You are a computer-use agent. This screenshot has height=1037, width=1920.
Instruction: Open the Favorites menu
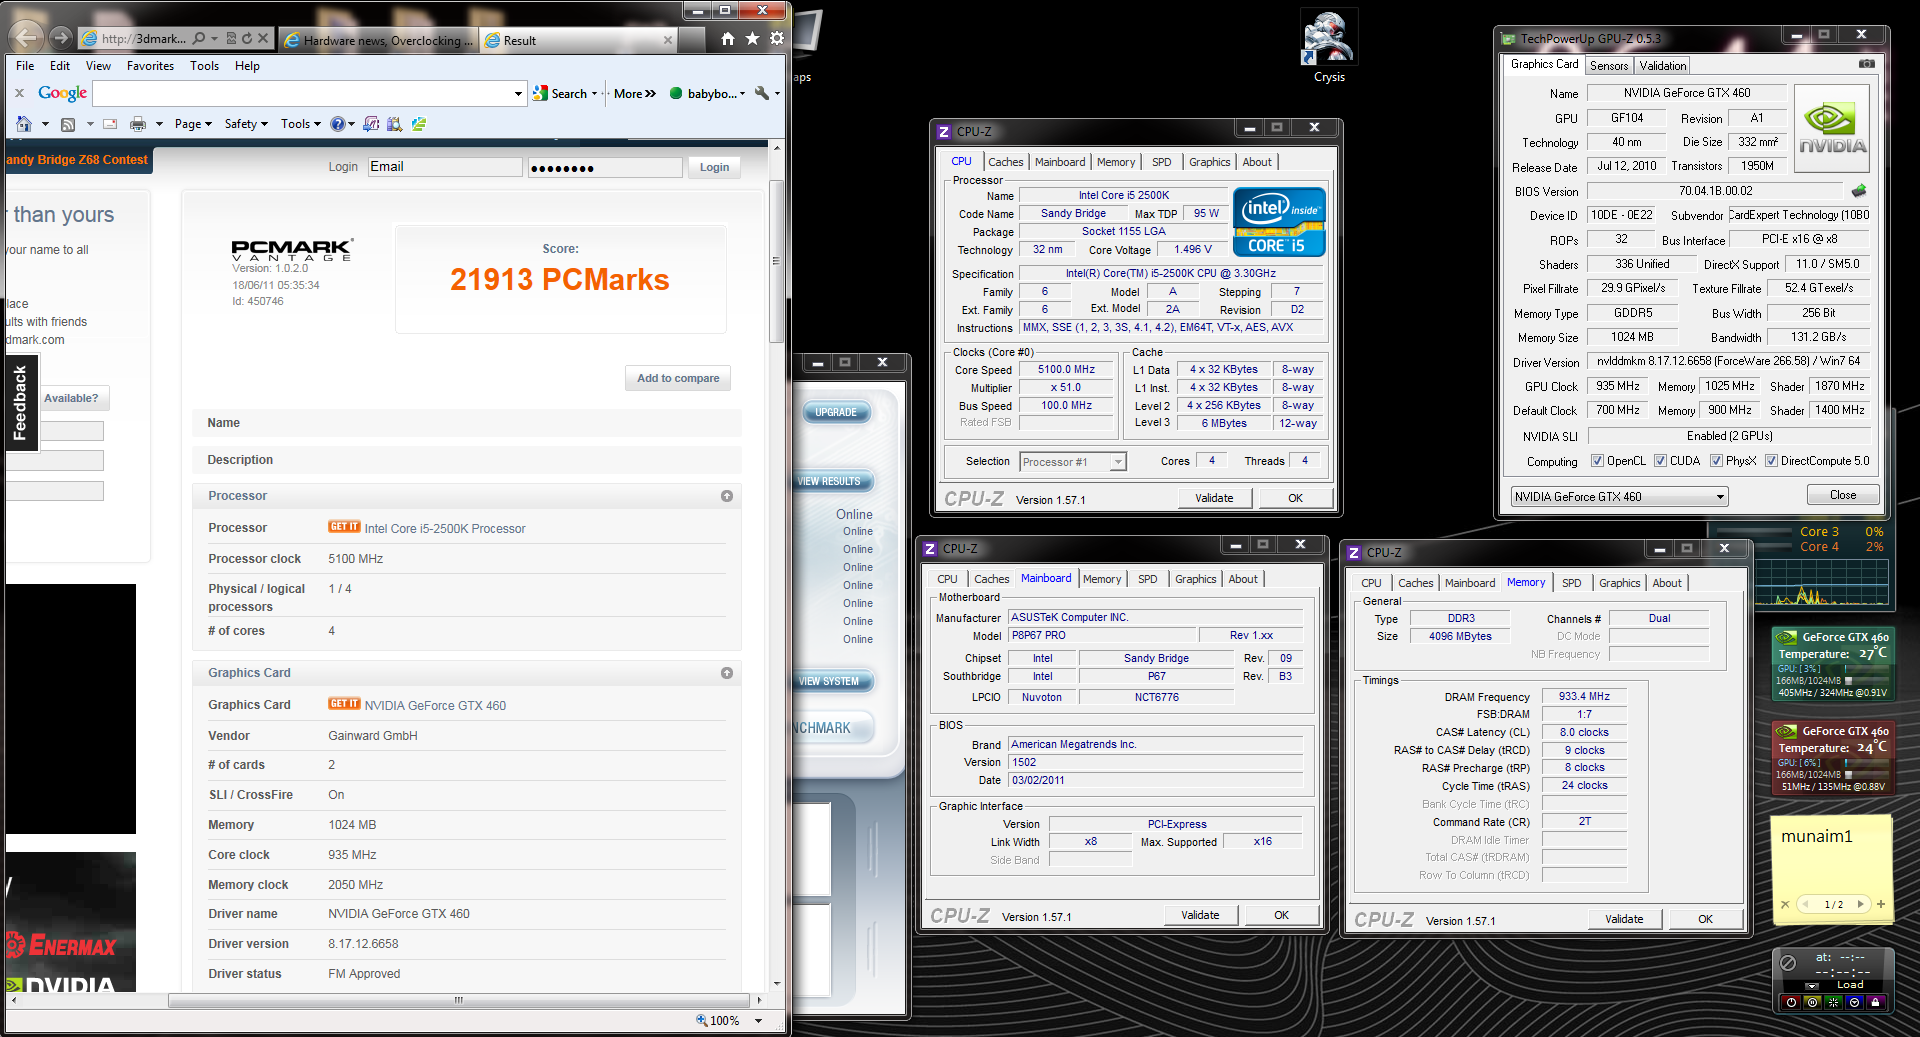(x=150, y=66)
